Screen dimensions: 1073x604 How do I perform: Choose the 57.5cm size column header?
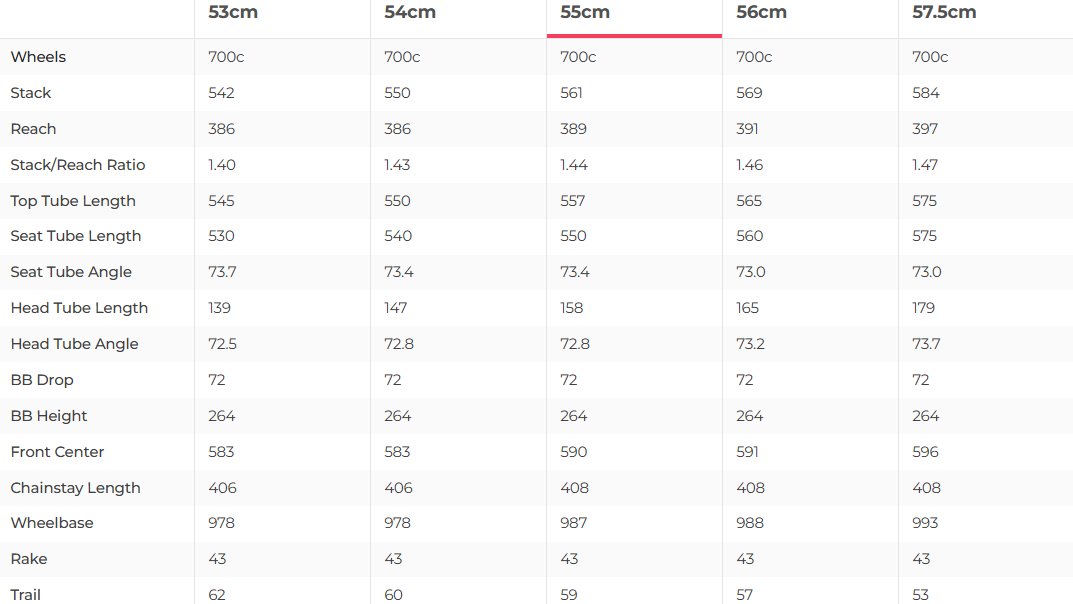(944, 13)
